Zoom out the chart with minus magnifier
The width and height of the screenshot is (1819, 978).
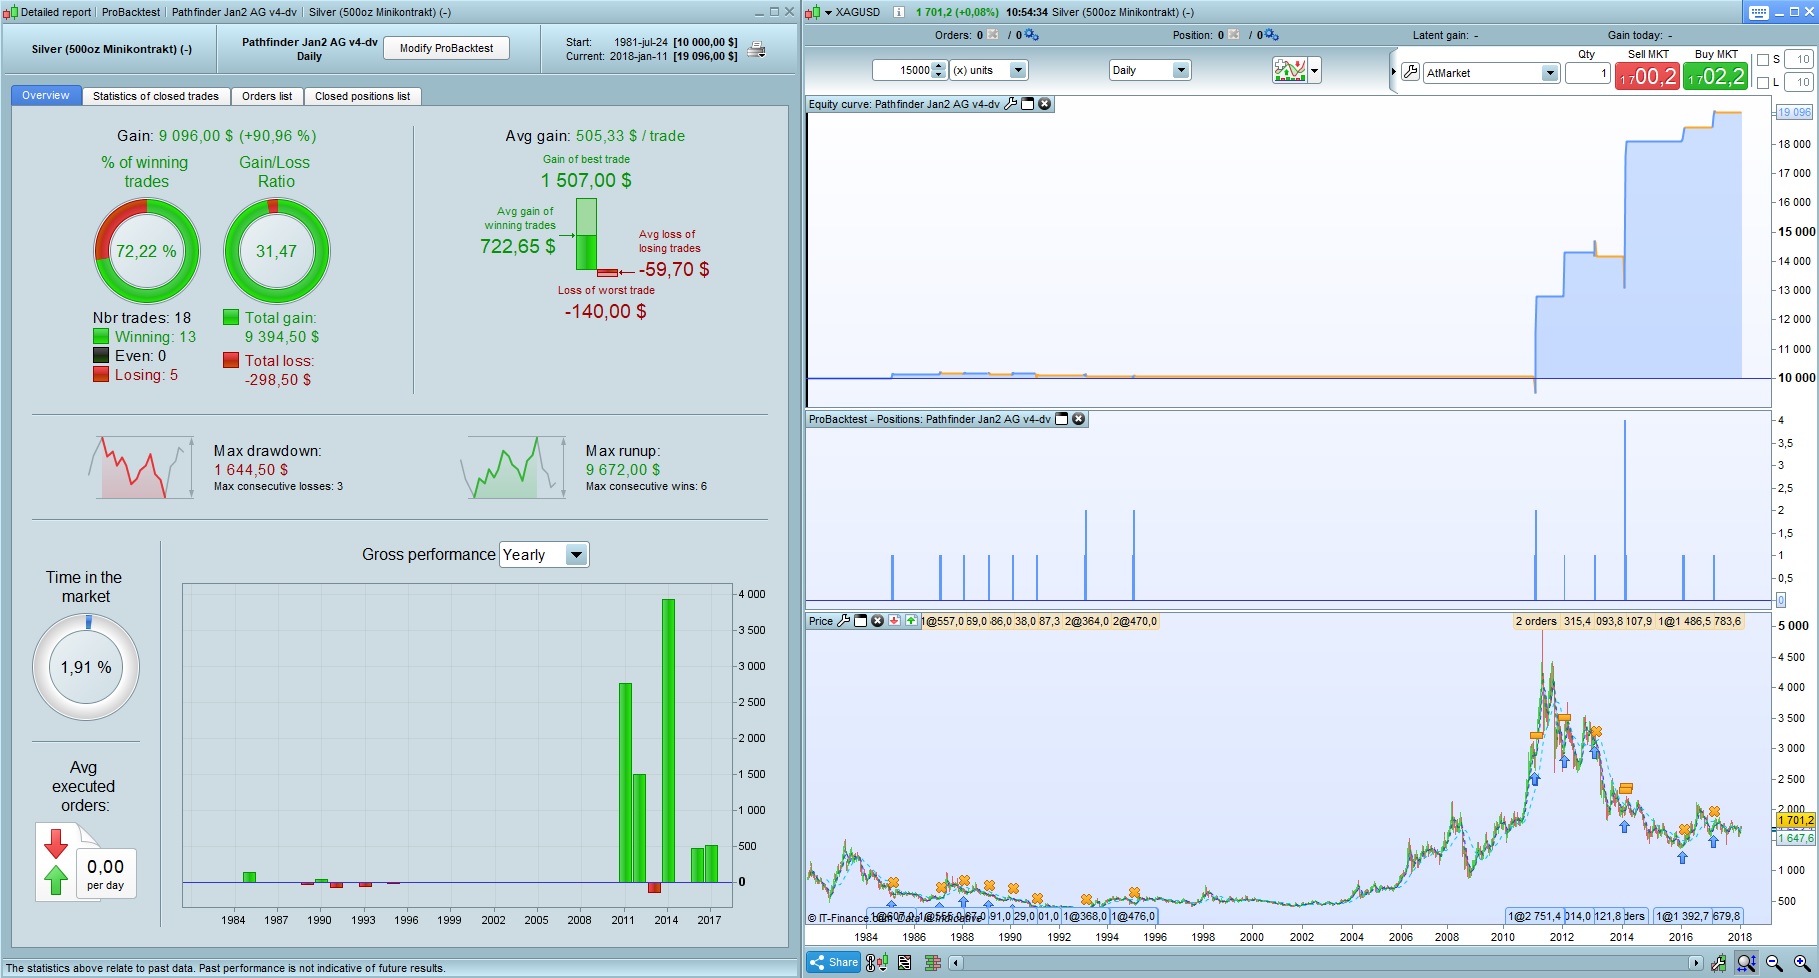[1774, 963]
